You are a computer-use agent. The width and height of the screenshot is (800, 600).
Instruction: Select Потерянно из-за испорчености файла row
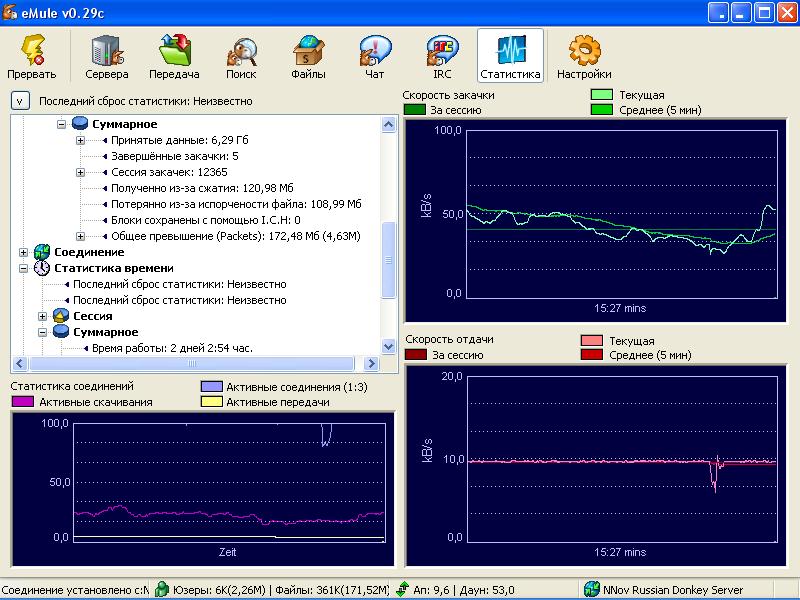pos(236,204)
